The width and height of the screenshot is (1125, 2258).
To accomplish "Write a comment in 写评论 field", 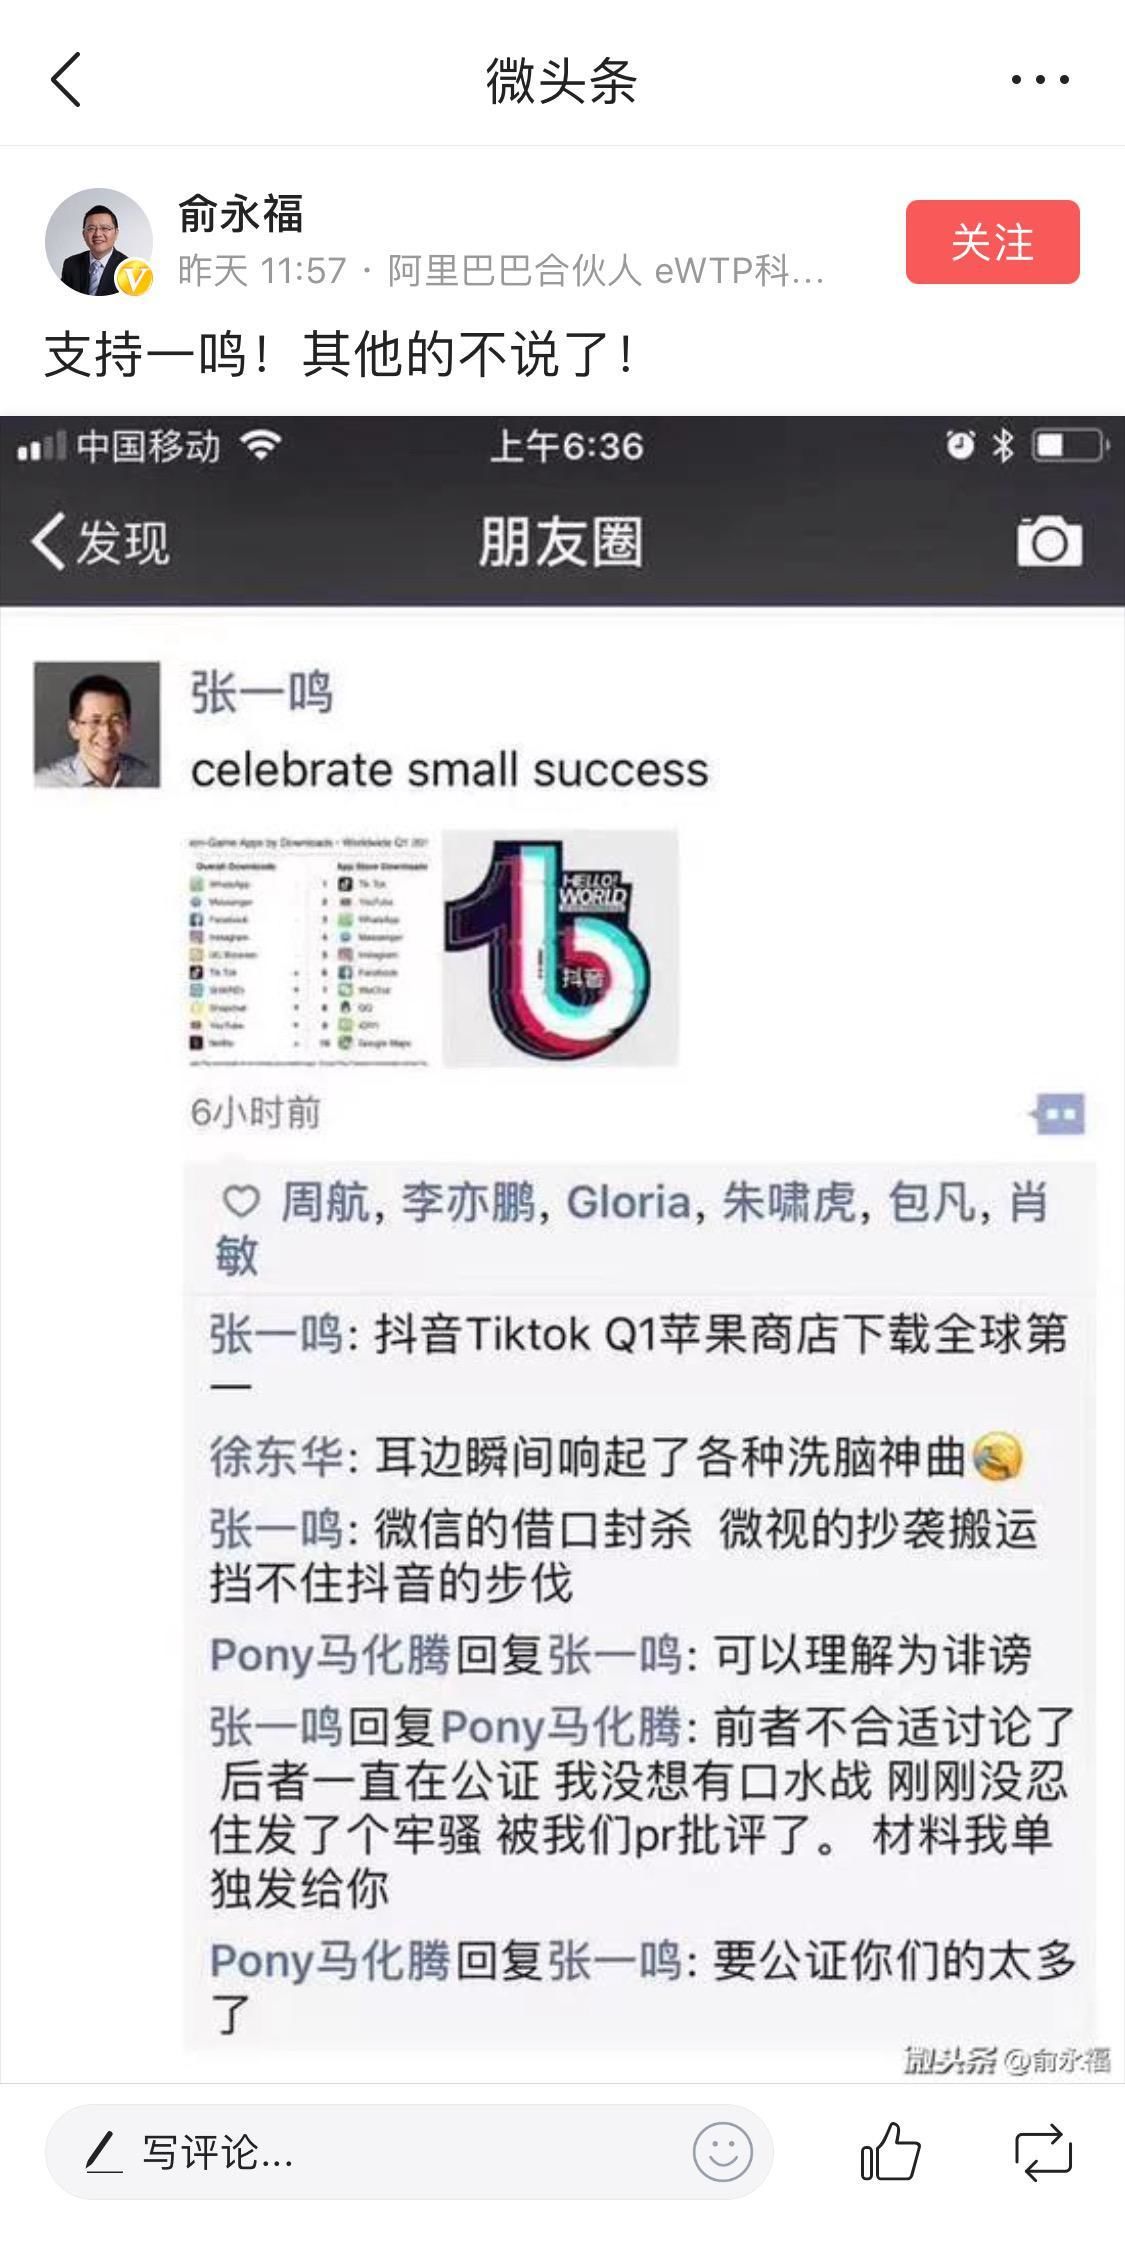I will (408, 2151).
